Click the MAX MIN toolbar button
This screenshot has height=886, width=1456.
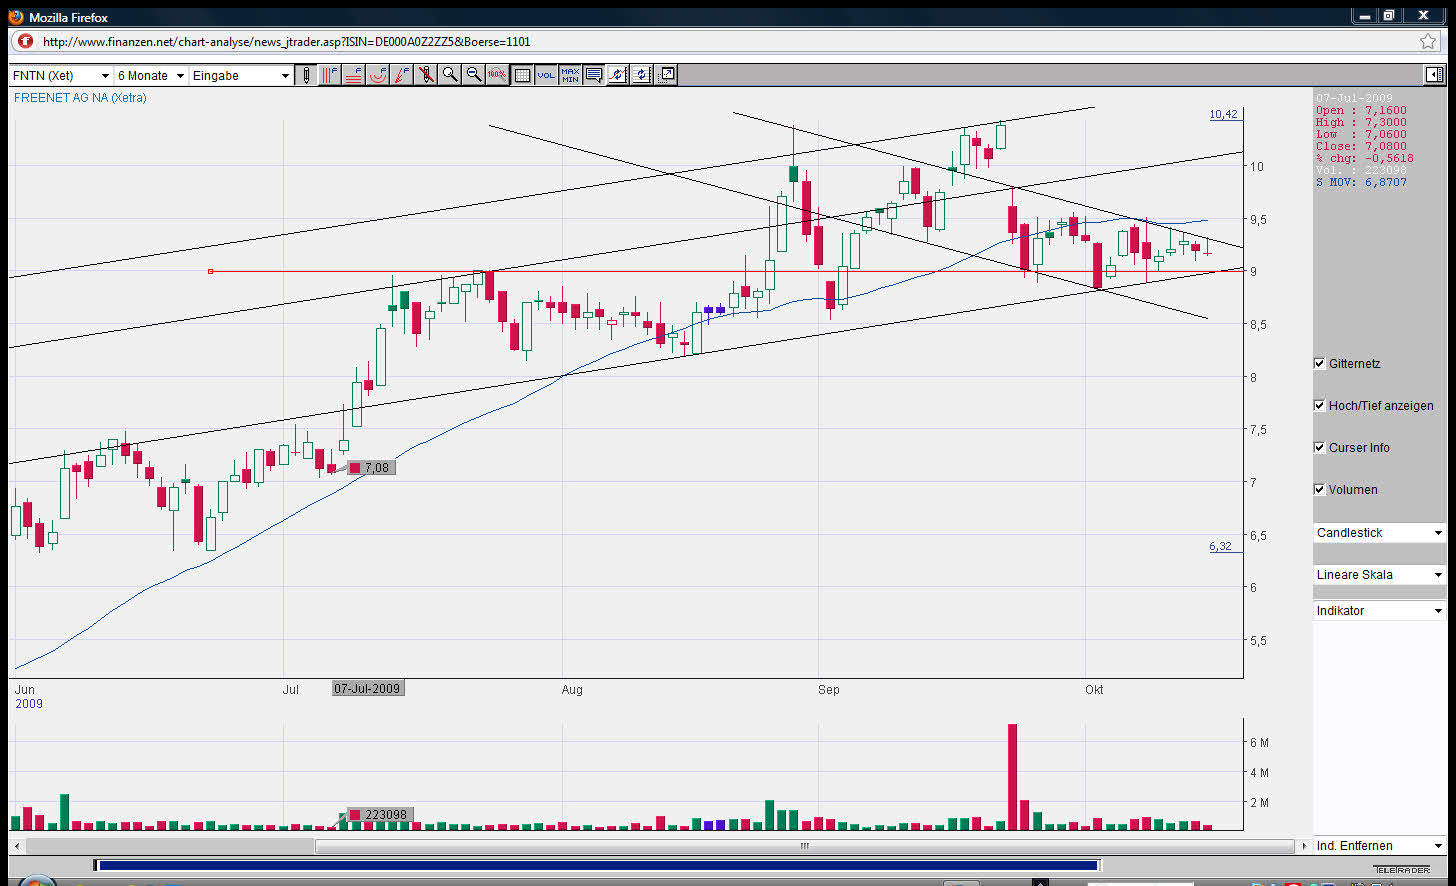click(570, 75)
